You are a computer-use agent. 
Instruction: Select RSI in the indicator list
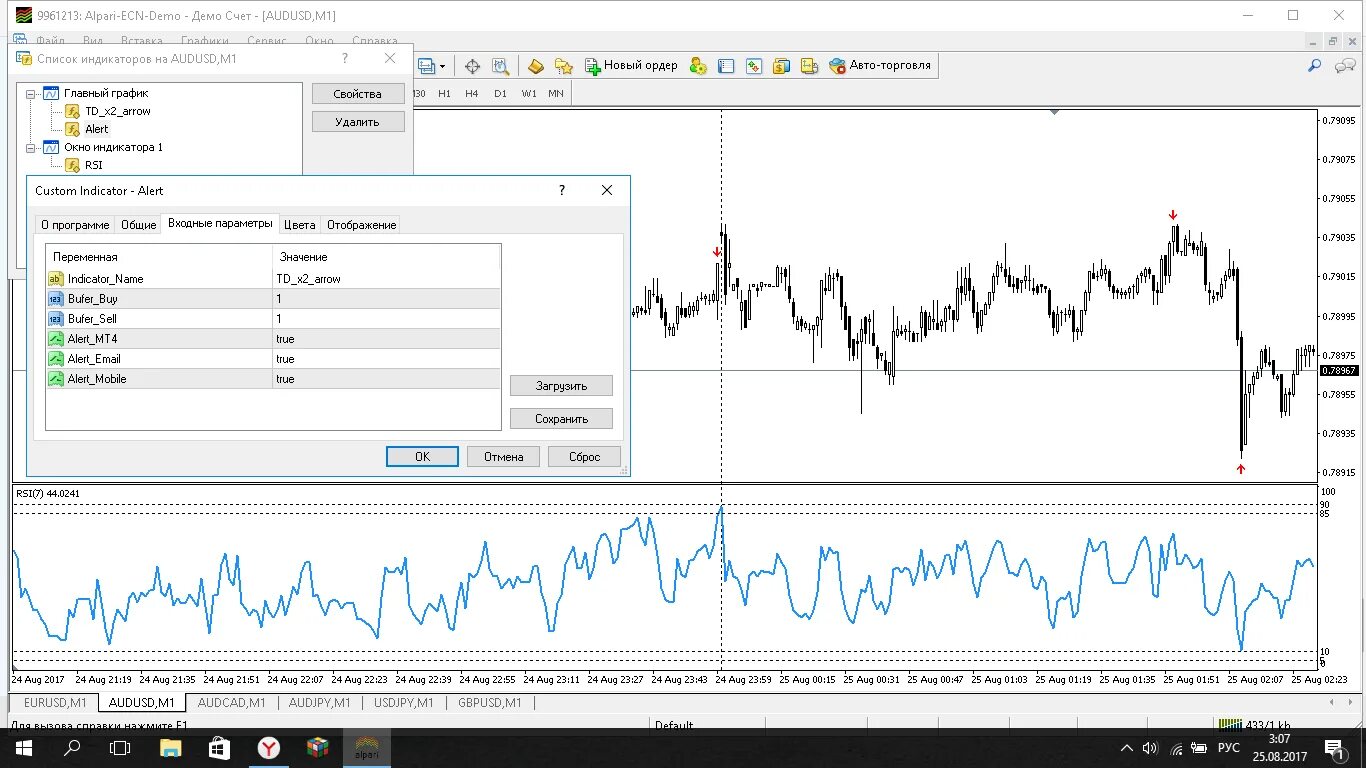coord(93,165)
